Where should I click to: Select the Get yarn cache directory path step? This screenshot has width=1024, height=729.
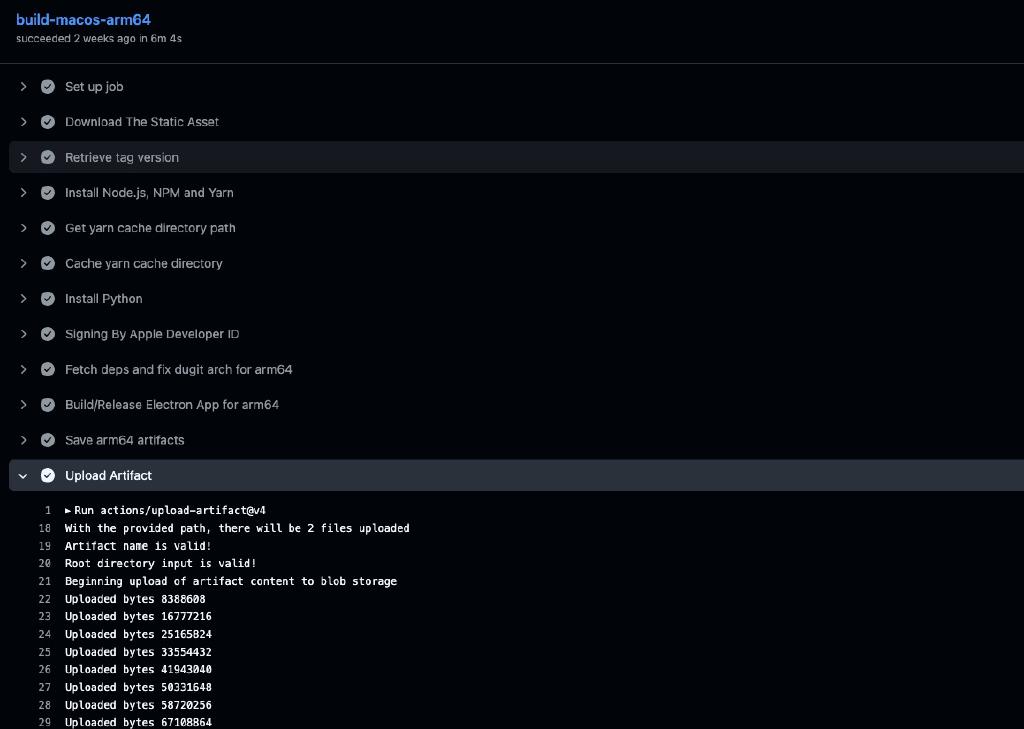pyautogui.click(x=150, y=228)
